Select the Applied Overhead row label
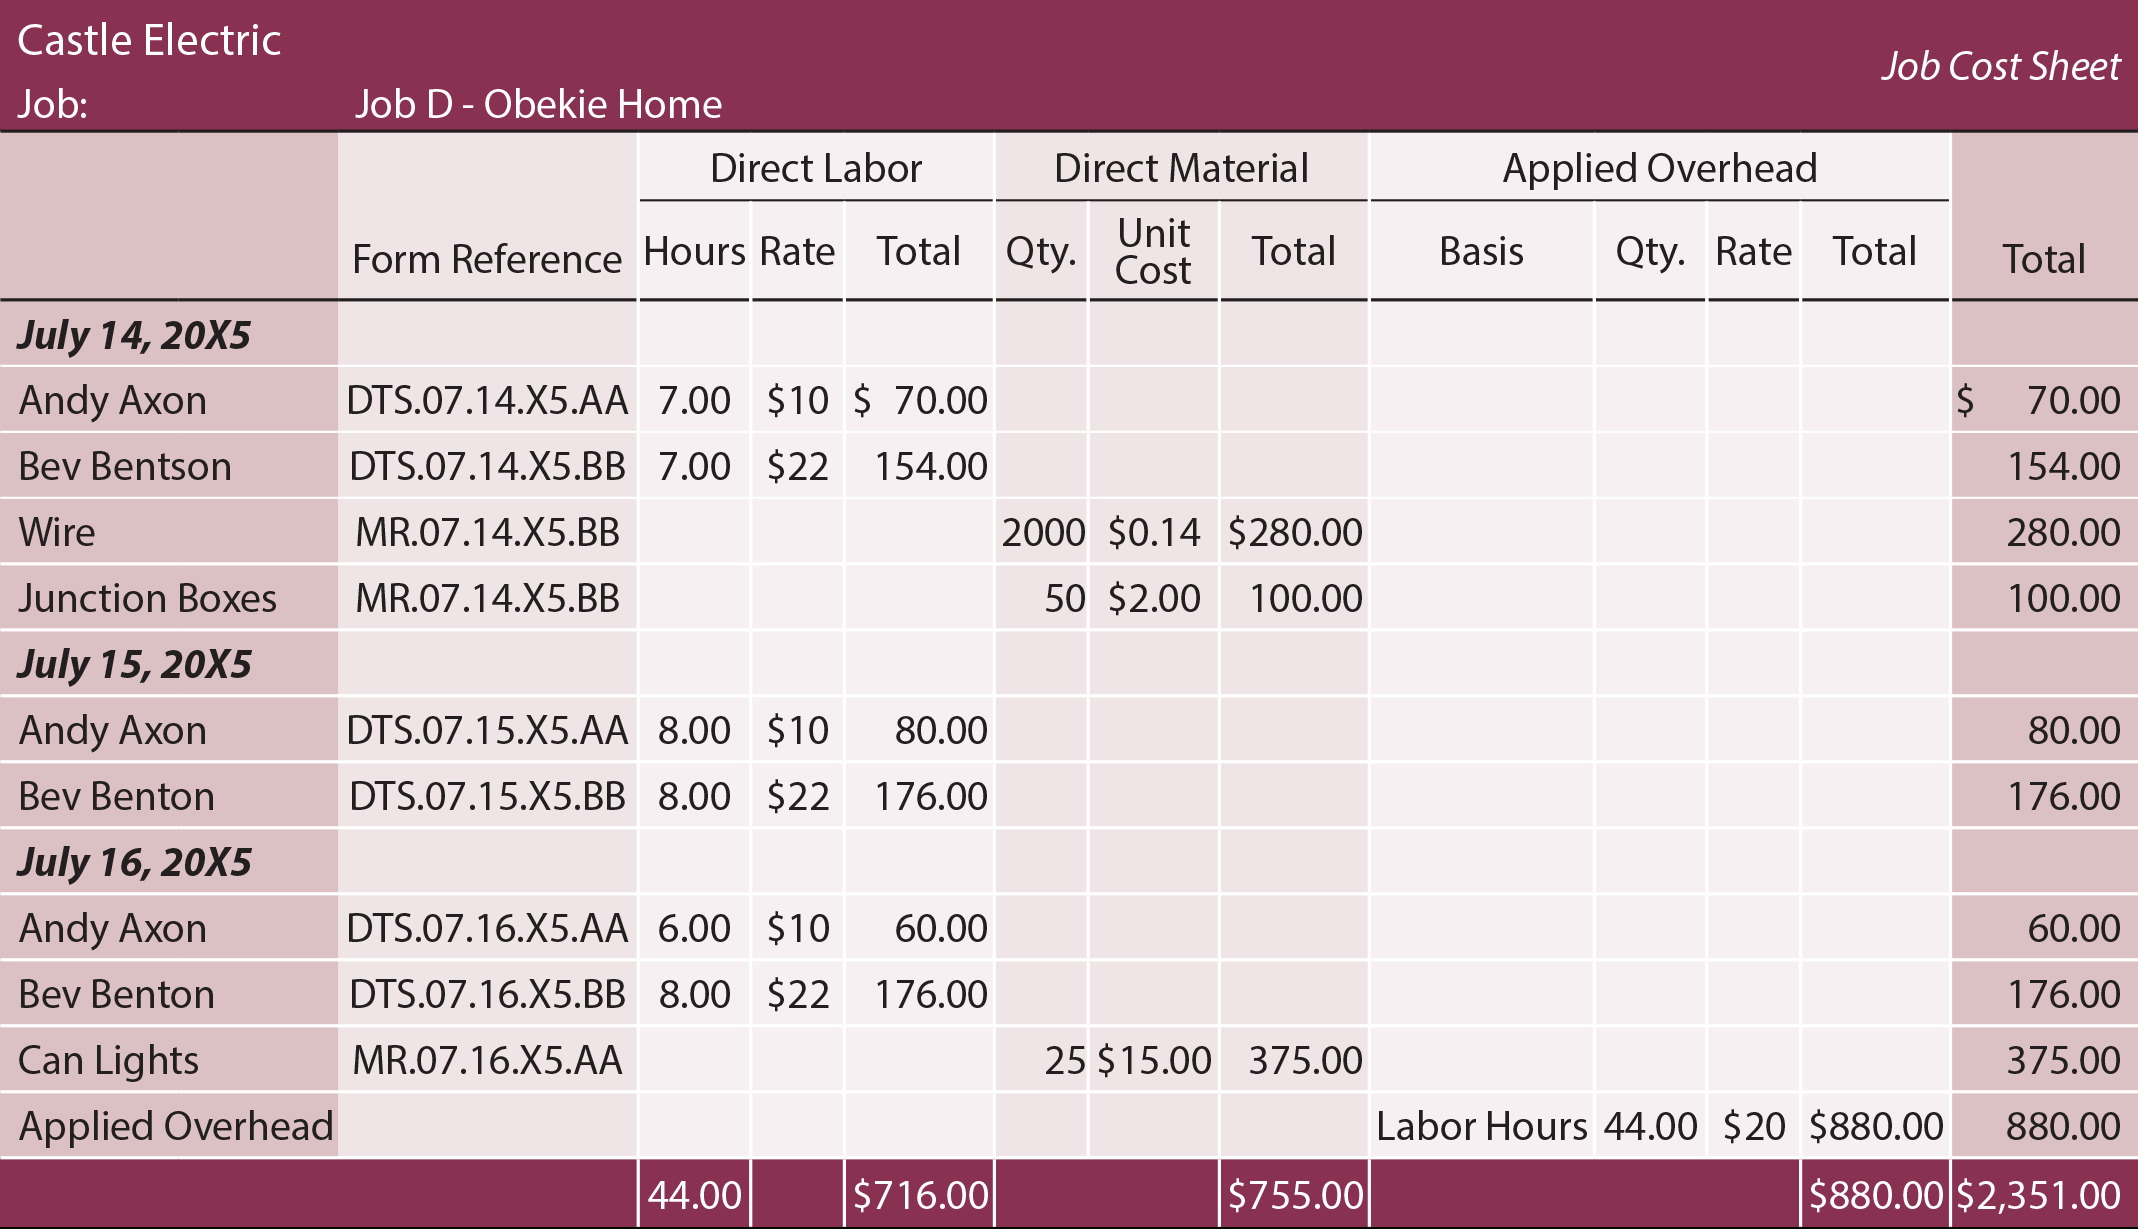This screenshot has height=1229, width=2138. [x=175, y=1126]
